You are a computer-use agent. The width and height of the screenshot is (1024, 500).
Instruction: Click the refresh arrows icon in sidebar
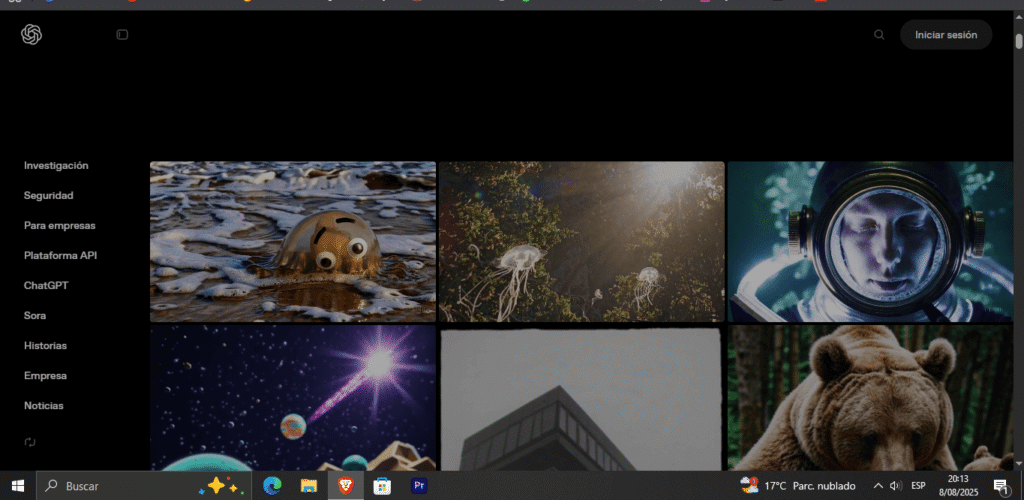pyautogui.click(x=30, y=442)
